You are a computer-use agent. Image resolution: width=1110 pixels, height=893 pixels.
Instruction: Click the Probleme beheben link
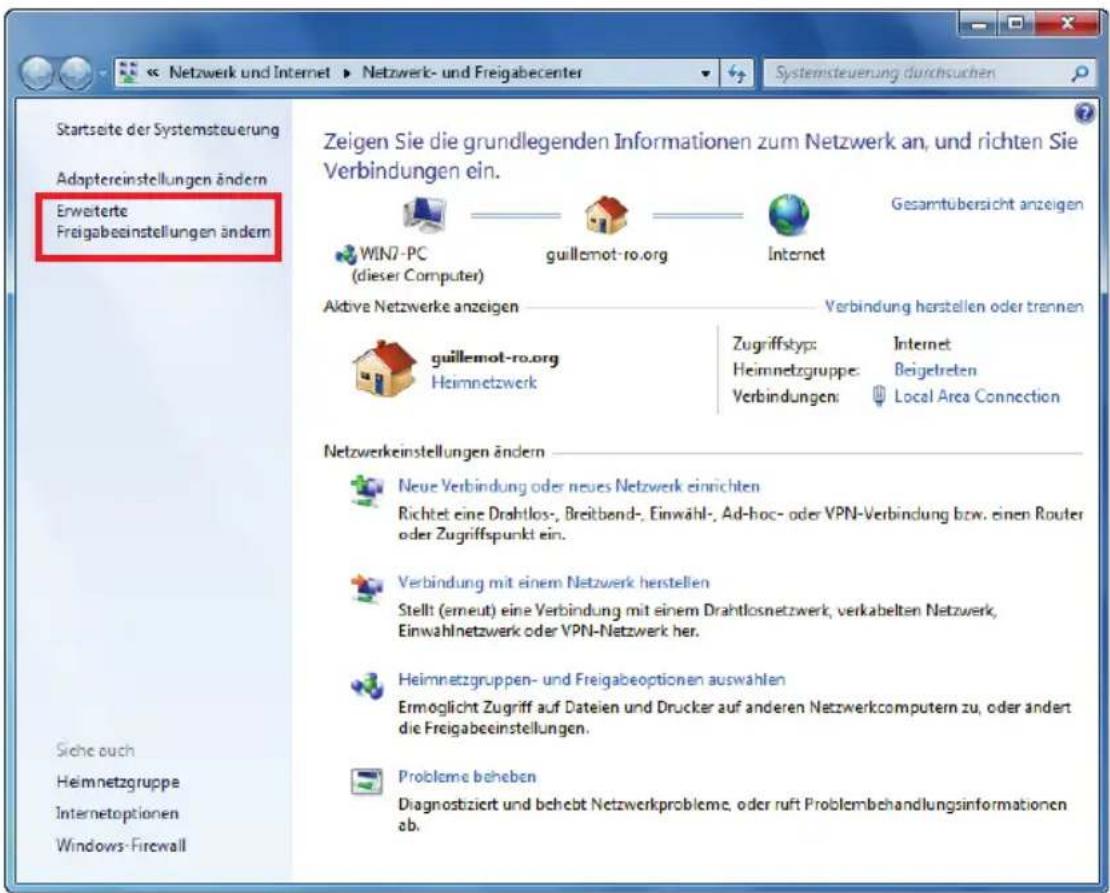[x=467, y=776]
